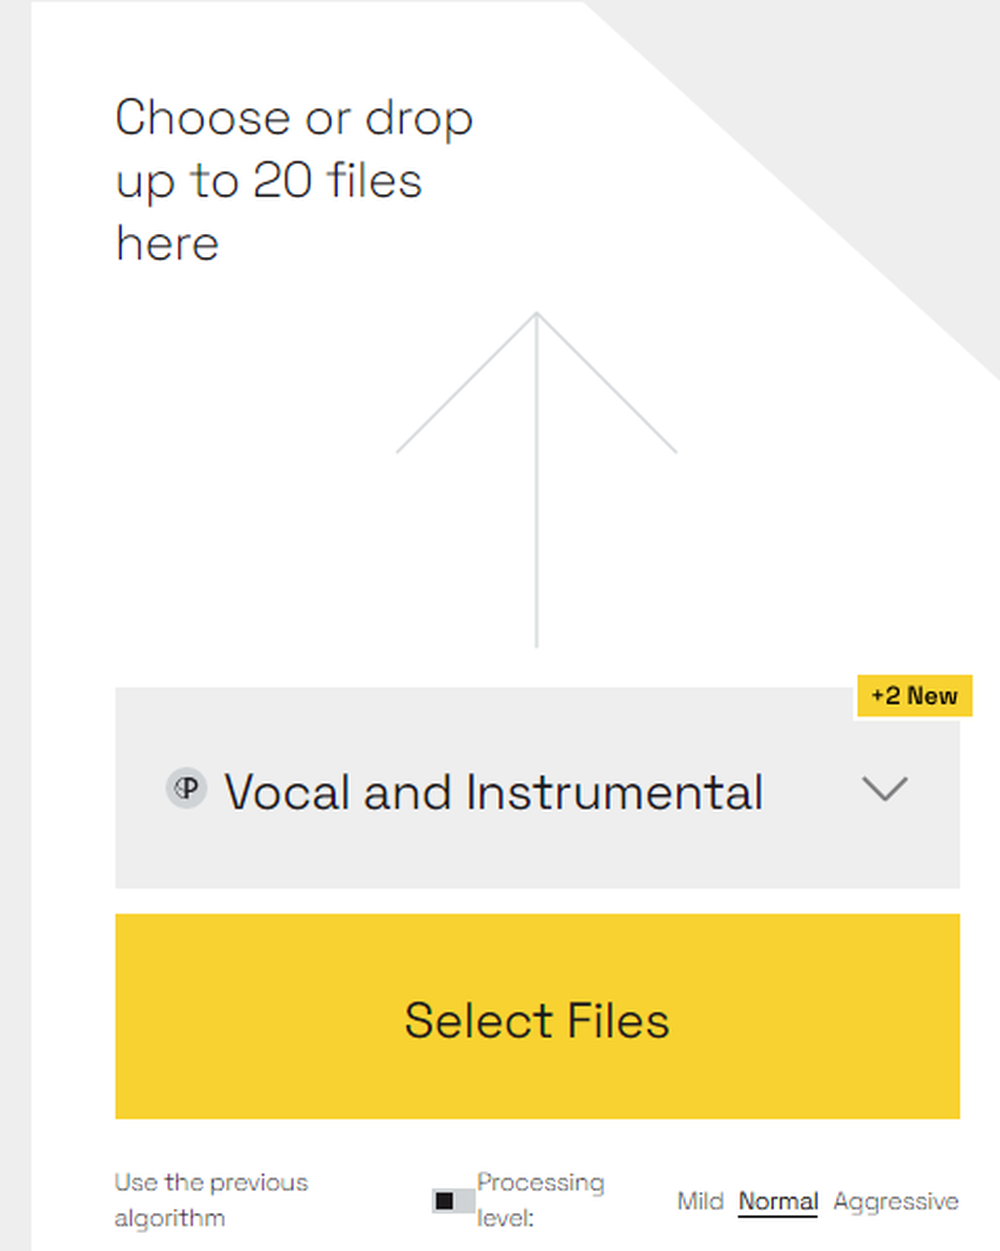Click the Select Files yellow button

click(x=537, y=1016)
